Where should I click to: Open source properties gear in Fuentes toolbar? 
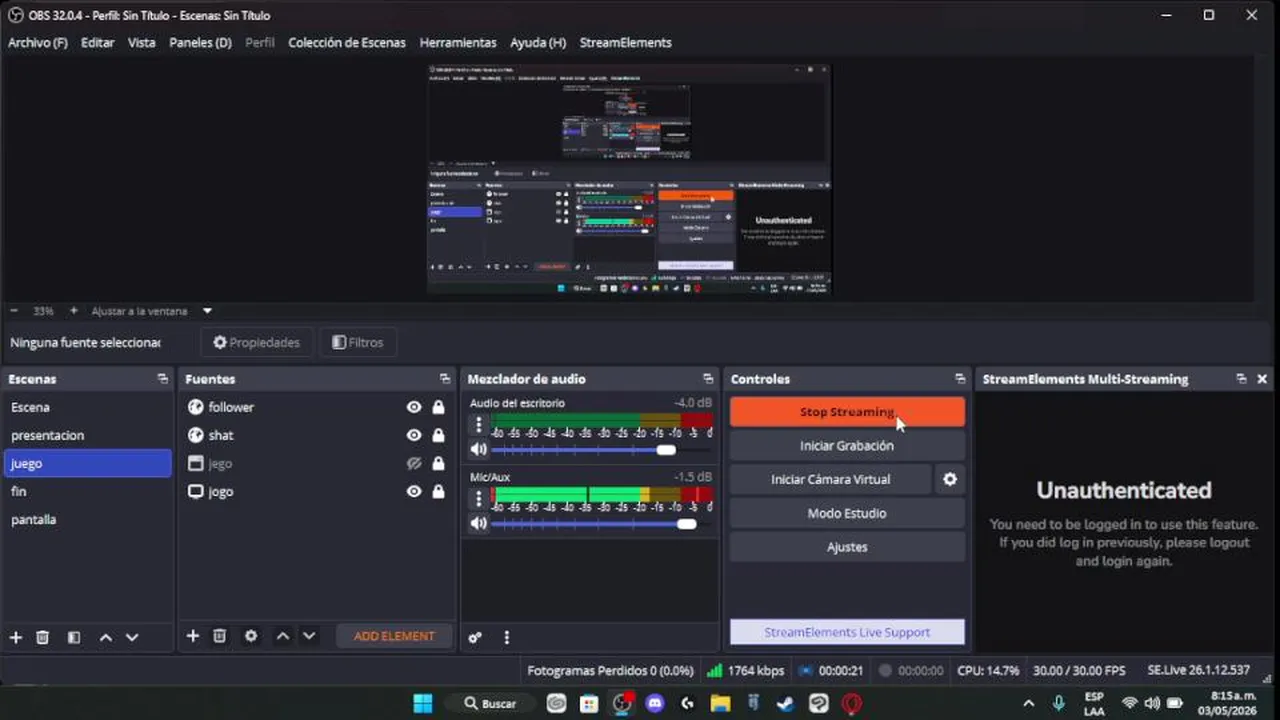click(251, 636)
